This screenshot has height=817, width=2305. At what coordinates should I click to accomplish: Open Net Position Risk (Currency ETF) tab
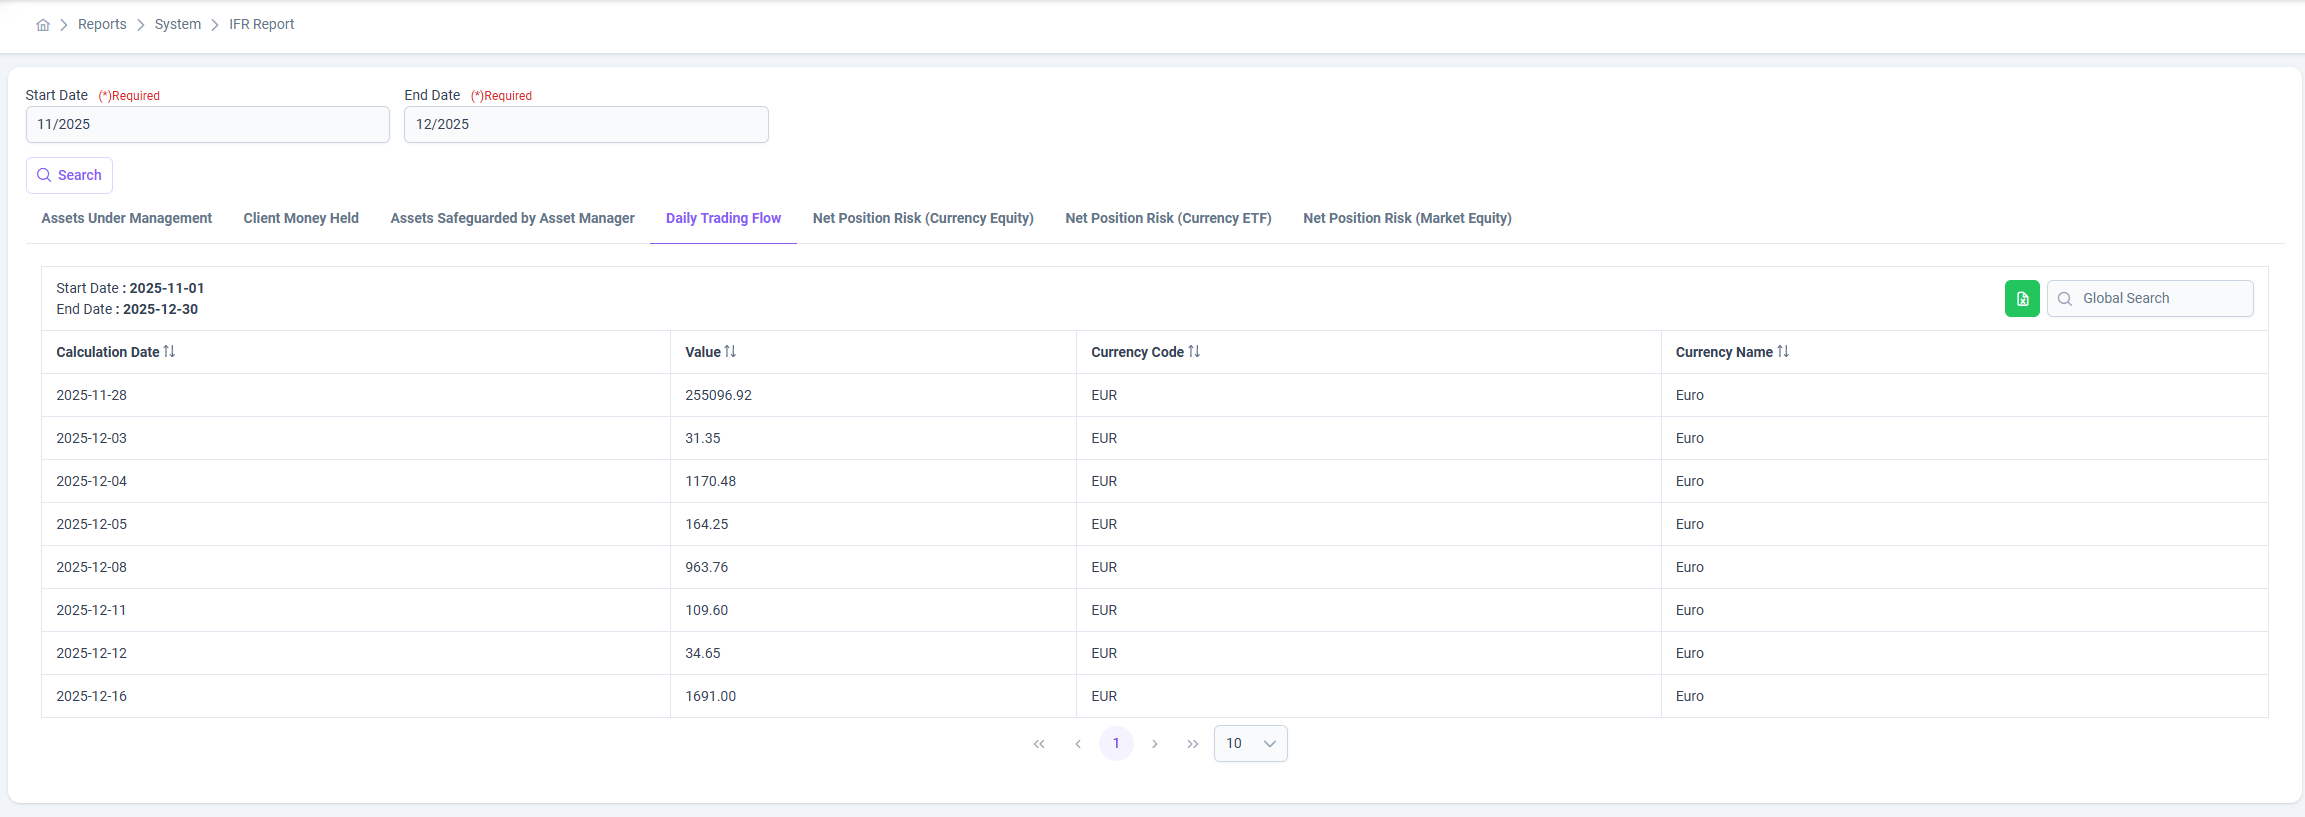(x=1169, y=218)
